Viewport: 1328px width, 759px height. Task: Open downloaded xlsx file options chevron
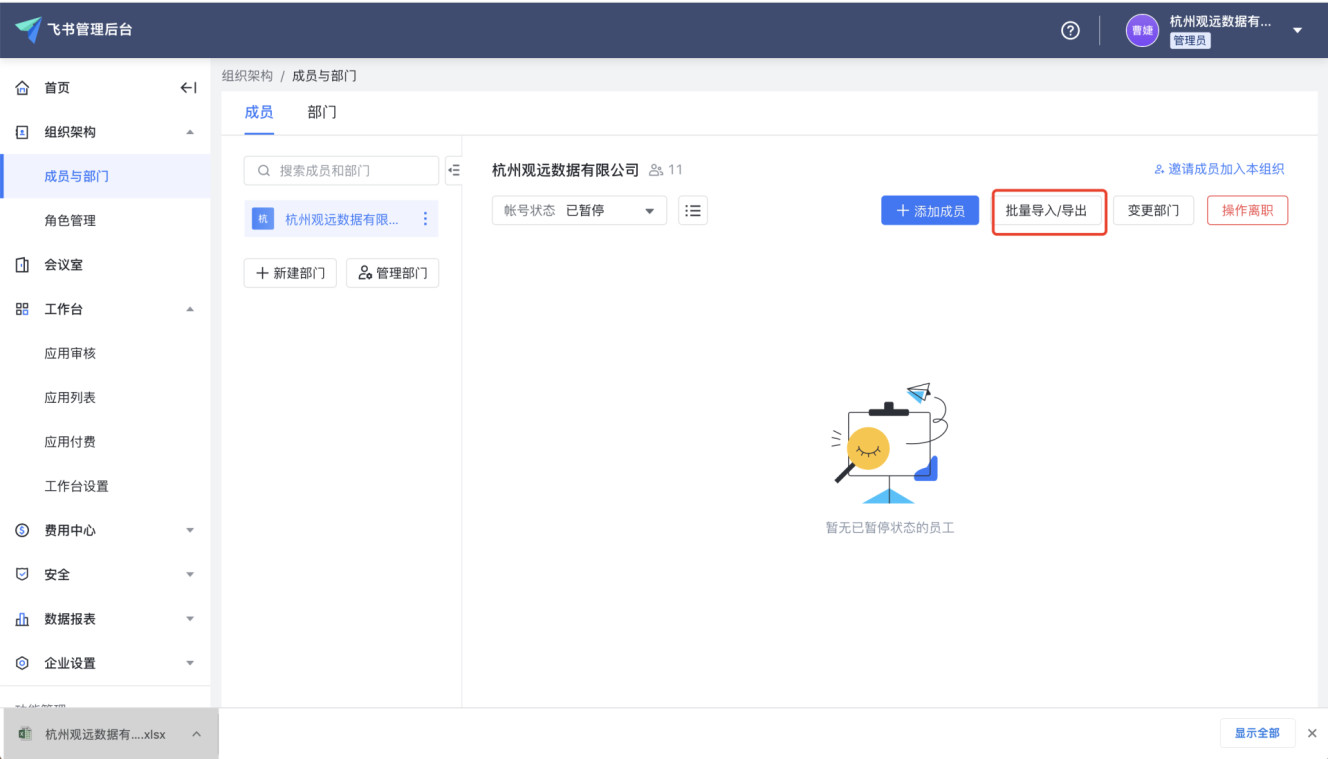pyautogui.click(x=197, y=734)
